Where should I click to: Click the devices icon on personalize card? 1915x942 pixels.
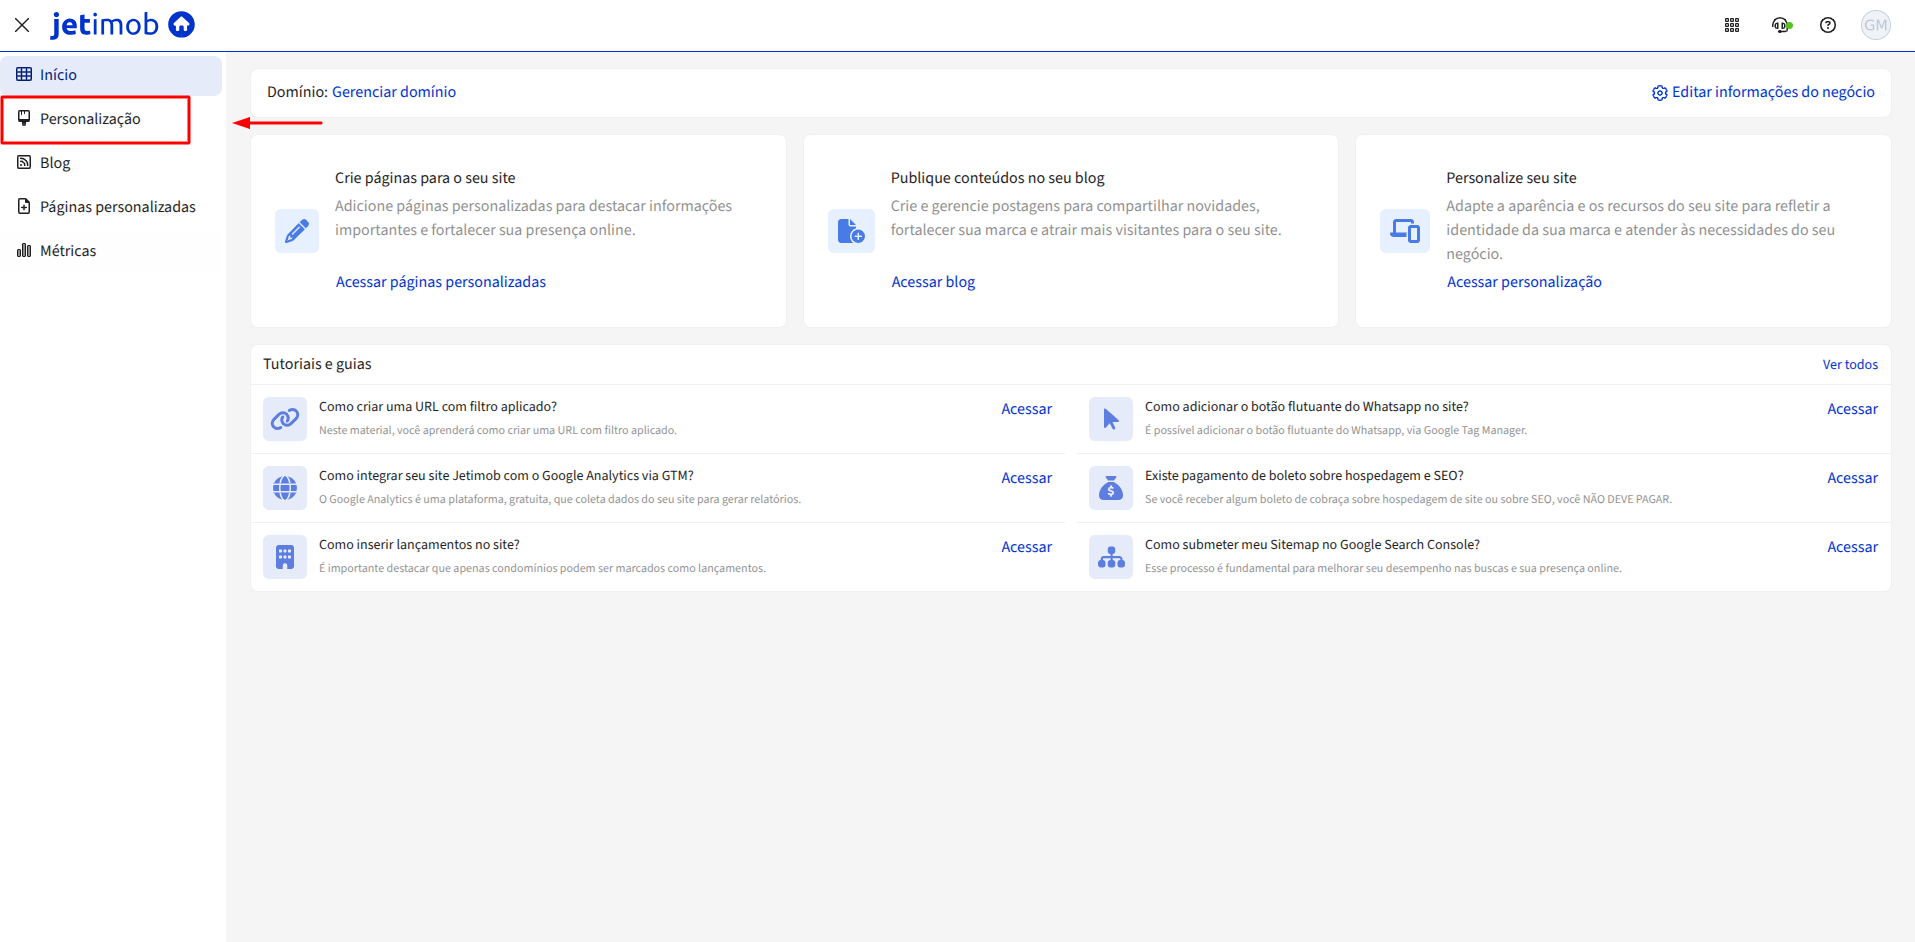point(1405,231)
